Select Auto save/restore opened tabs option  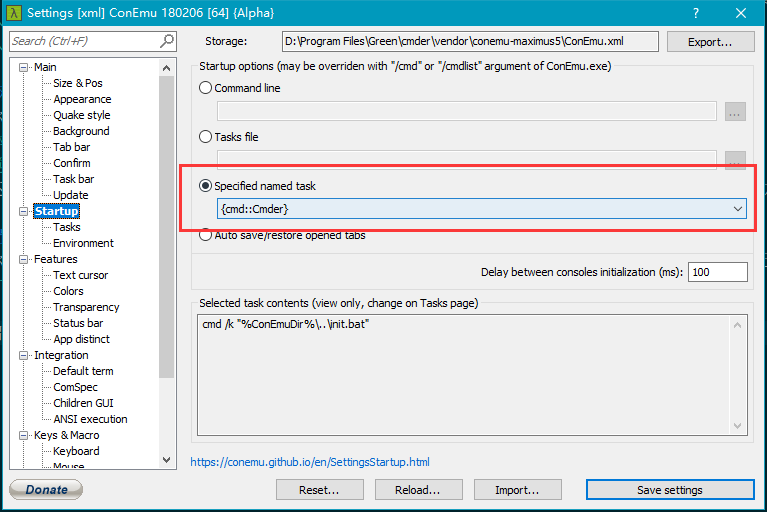205,235
